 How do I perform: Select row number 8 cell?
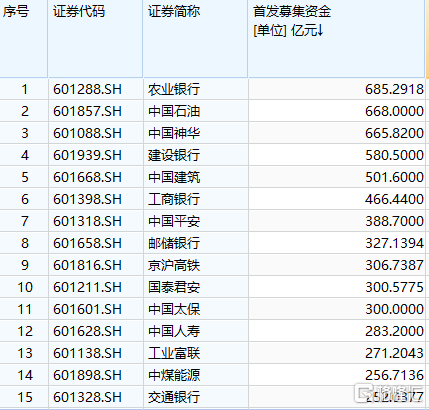(24, 243)
